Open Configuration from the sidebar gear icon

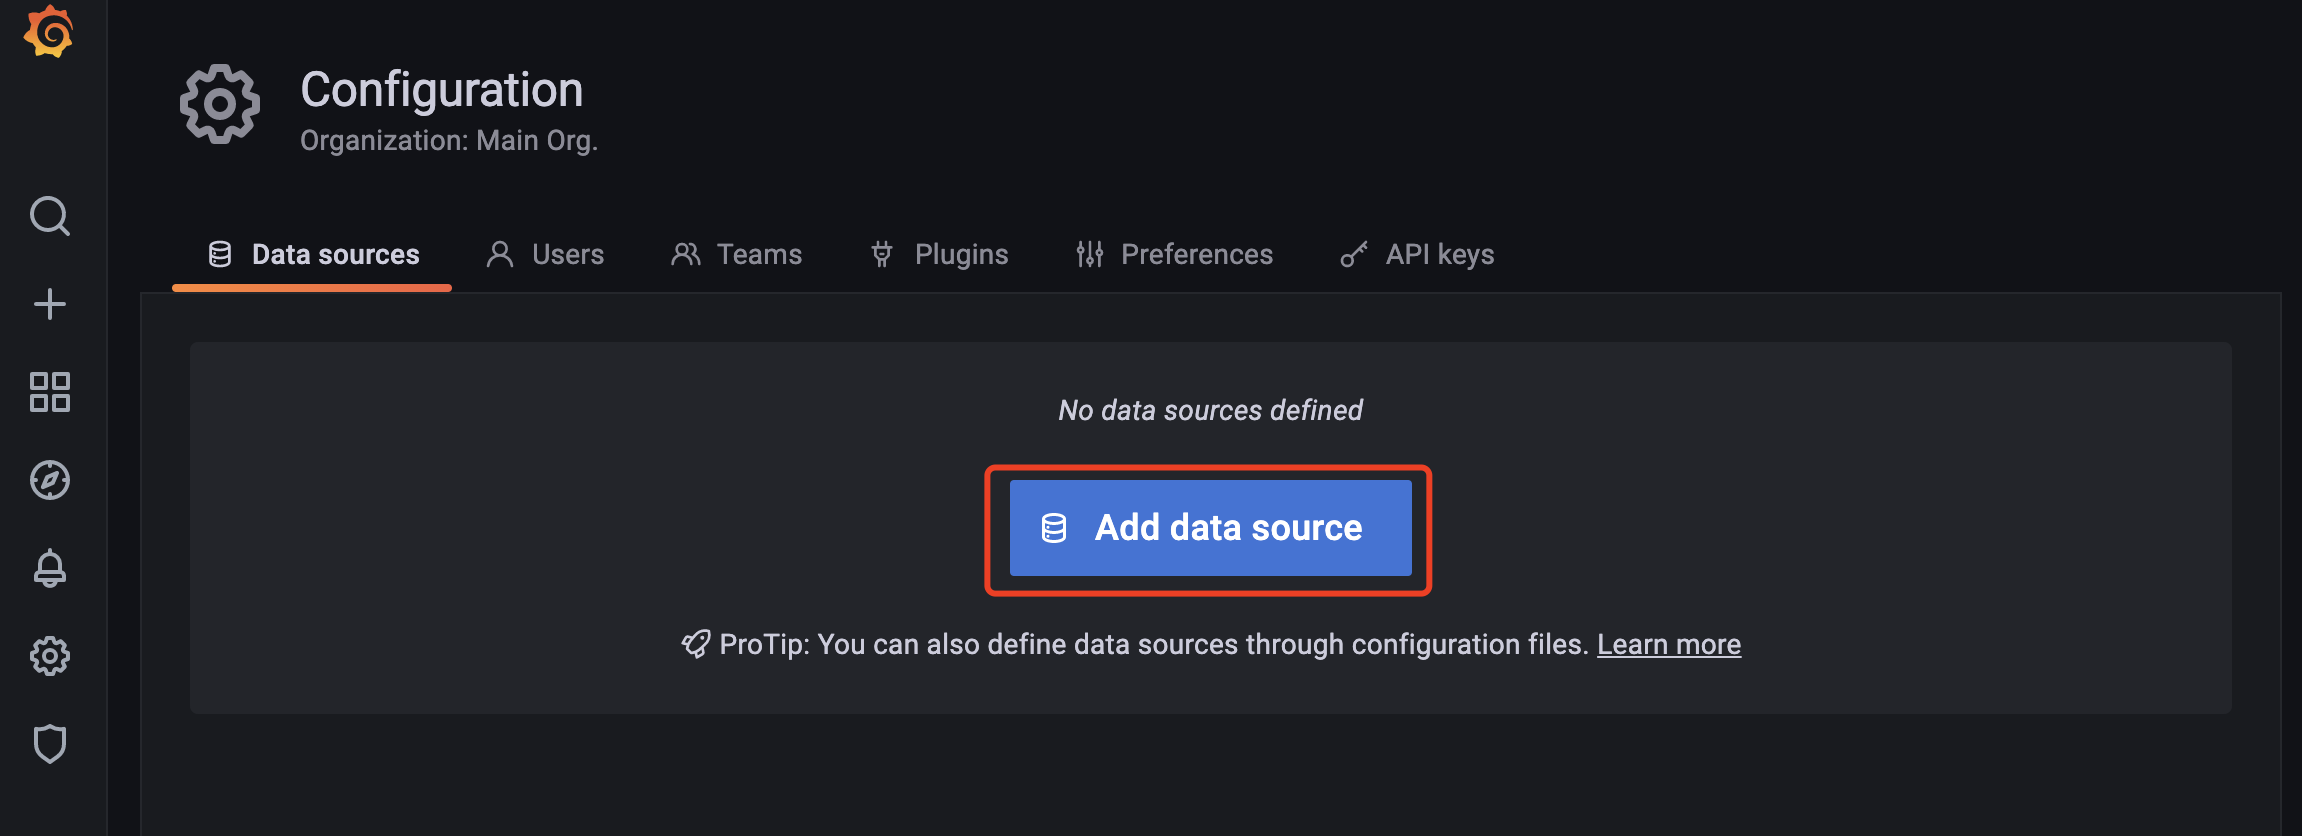coord(49,656)
